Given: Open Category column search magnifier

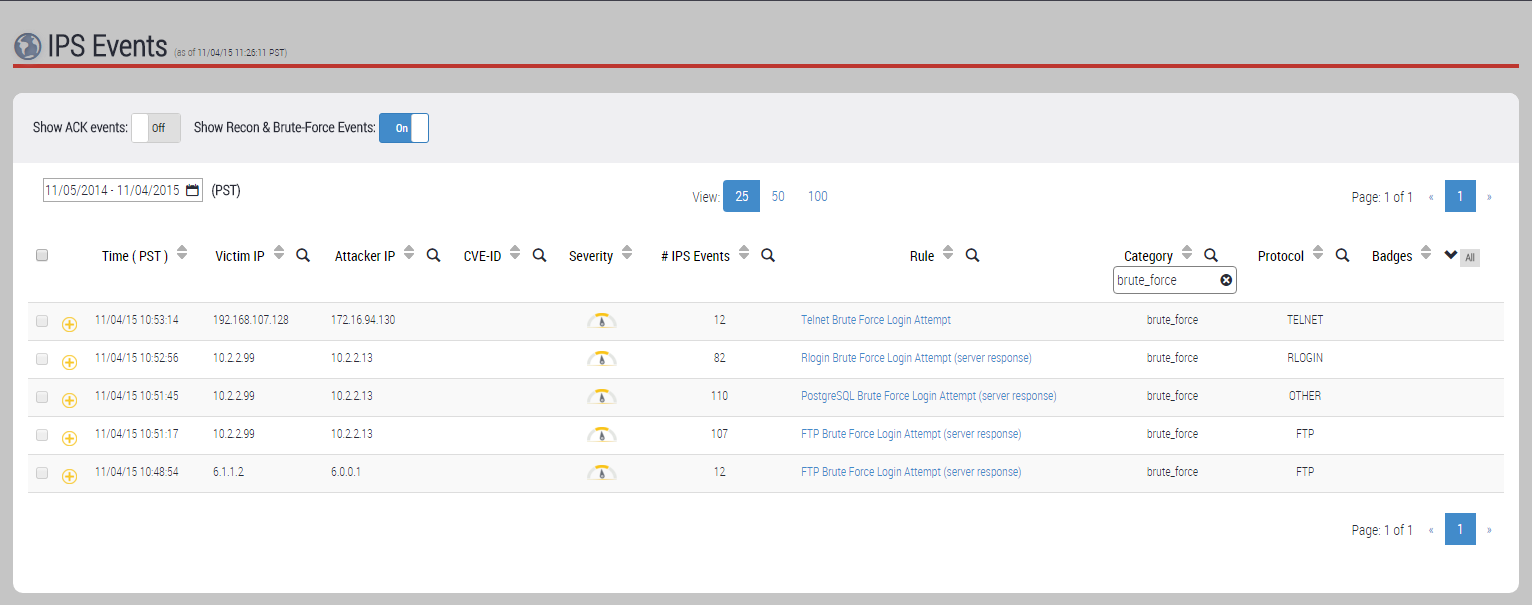Looking at the screenshot, I should click(1210, 255).
